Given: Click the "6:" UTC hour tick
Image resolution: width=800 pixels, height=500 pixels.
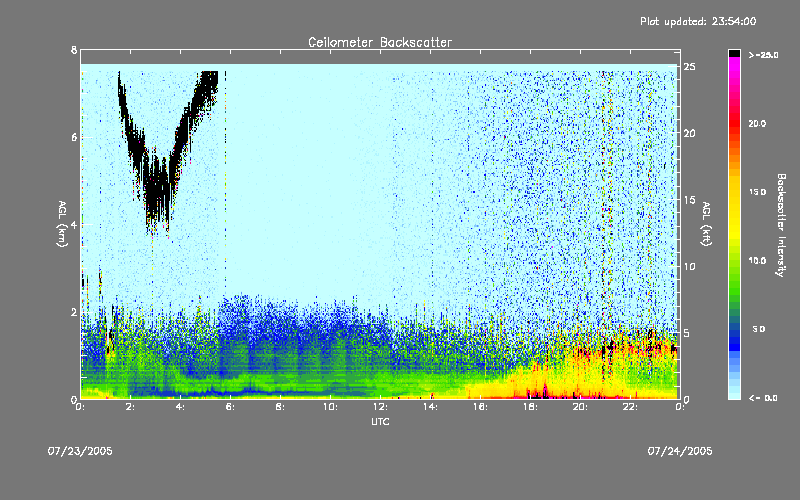Looking at the screenshot, I should [x=230, y=407].
